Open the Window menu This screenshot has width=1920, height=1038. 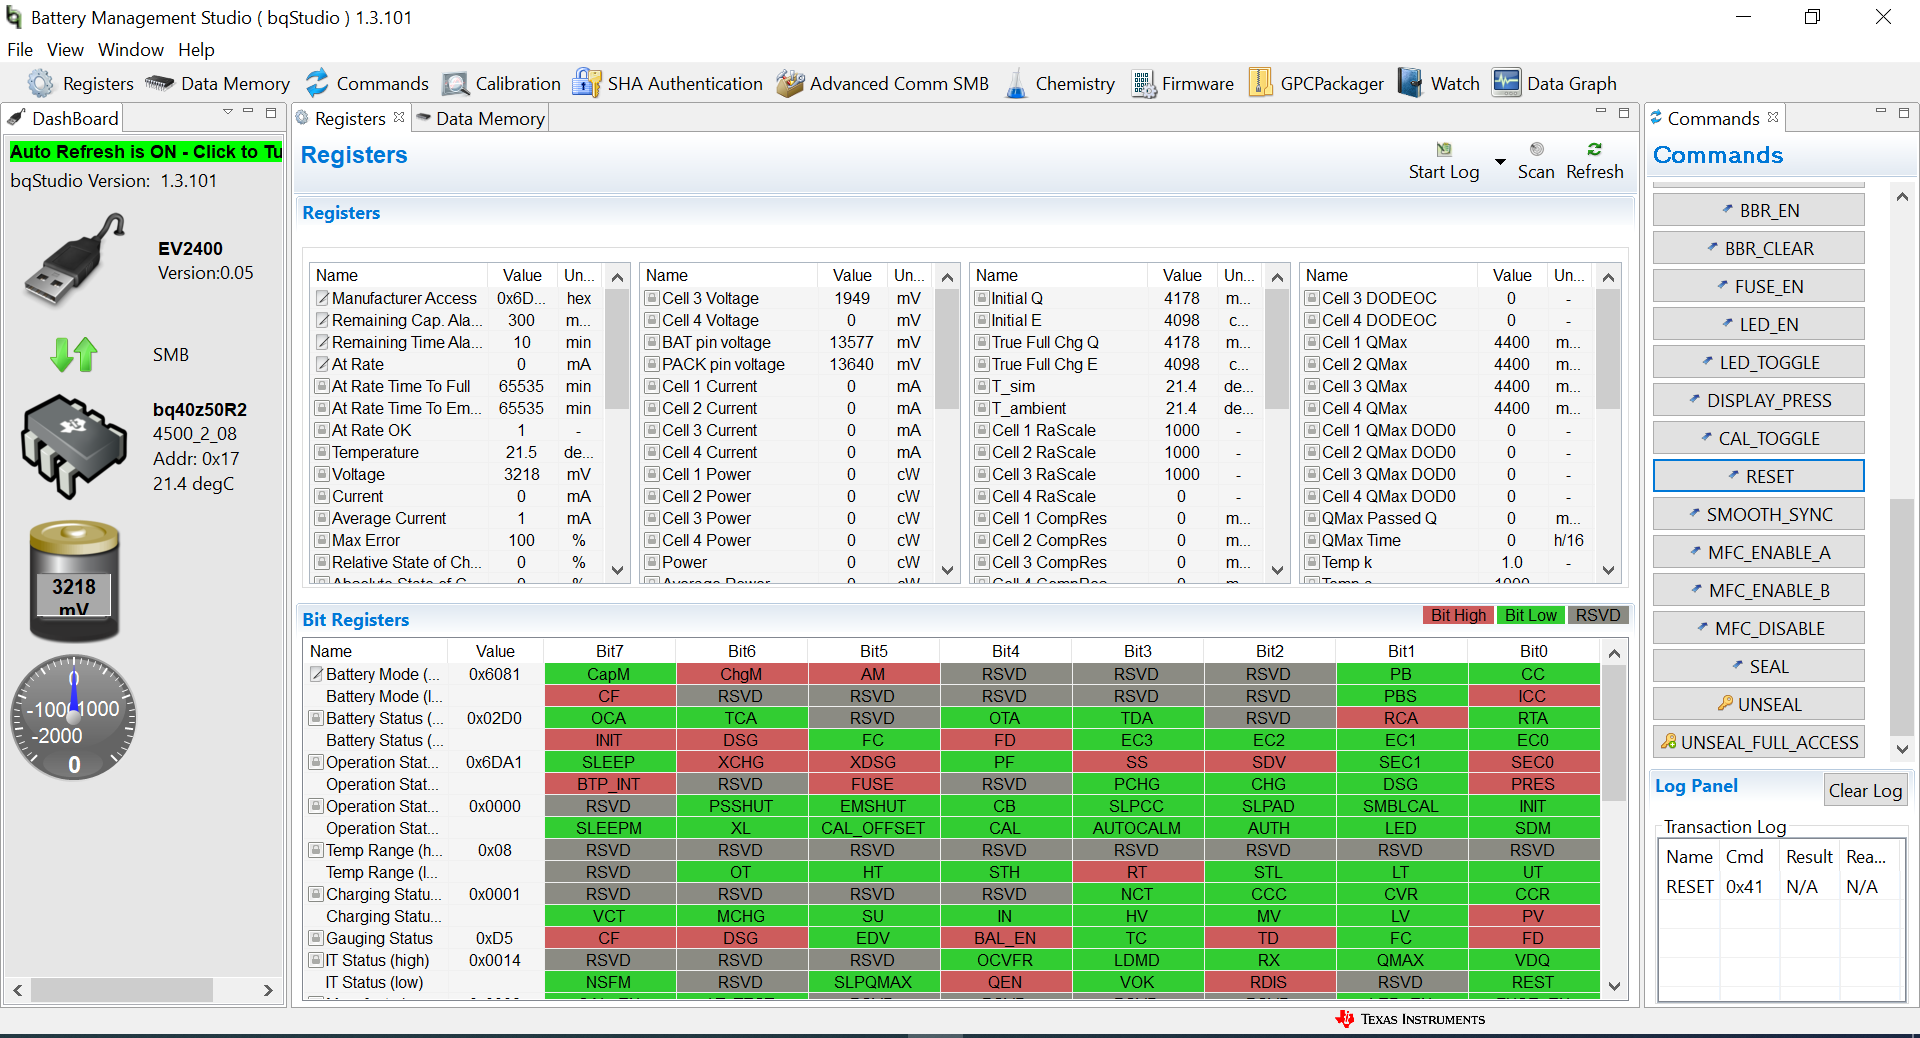[131, 50]
